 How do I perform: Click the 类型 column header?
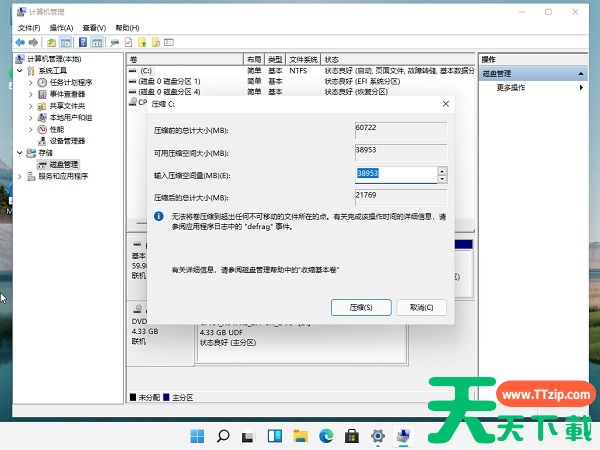[x=275, y=59]
